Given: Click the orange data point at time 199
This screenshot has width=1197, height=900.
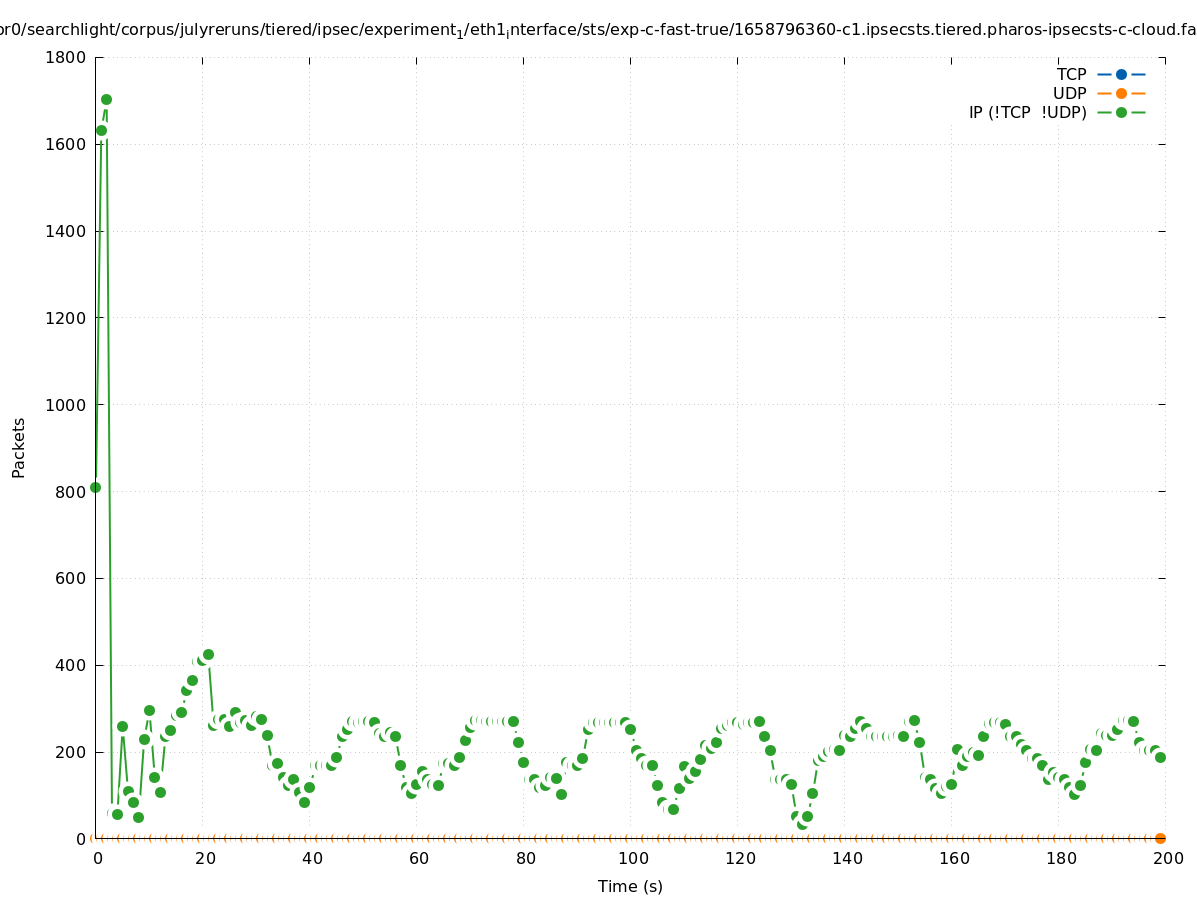Looking at the screenshot, I should [x=1160, y=838].
